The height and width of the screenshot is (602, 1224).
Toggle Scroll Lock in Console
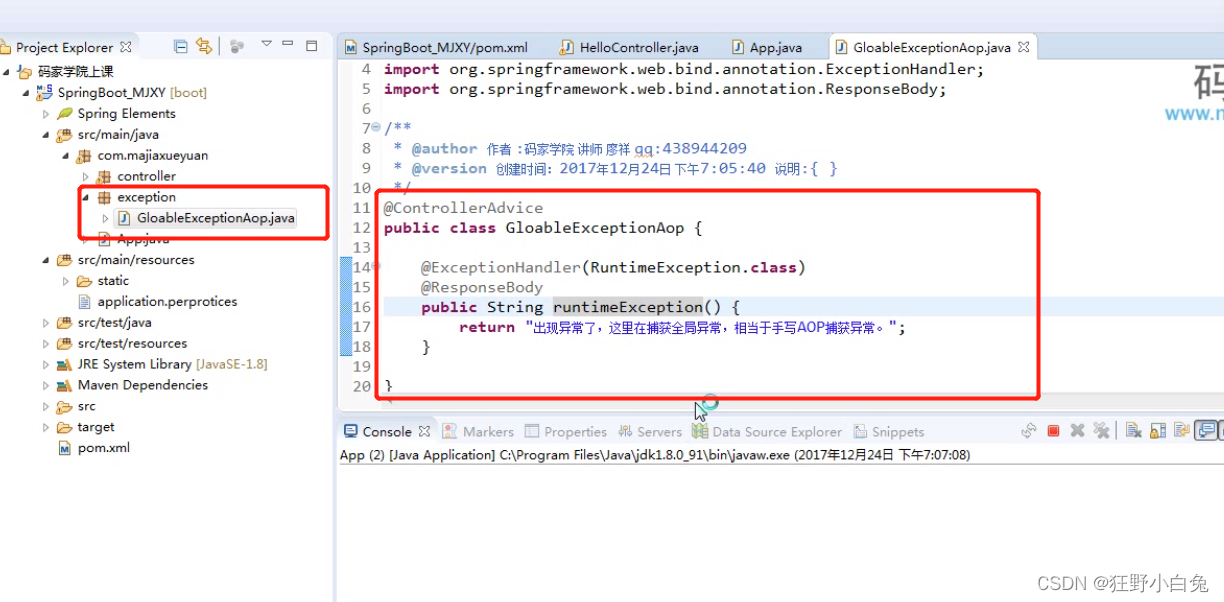click(1157, 431)
